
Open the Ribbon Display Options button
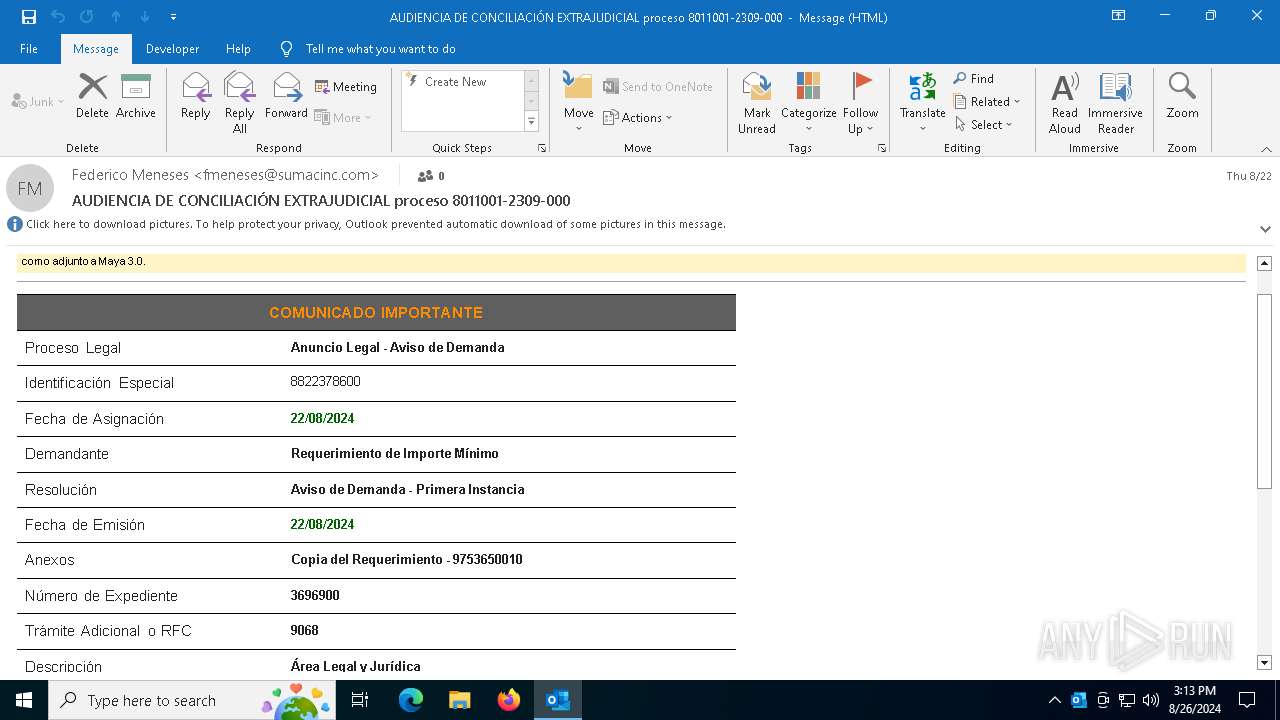coord(1118,16)
